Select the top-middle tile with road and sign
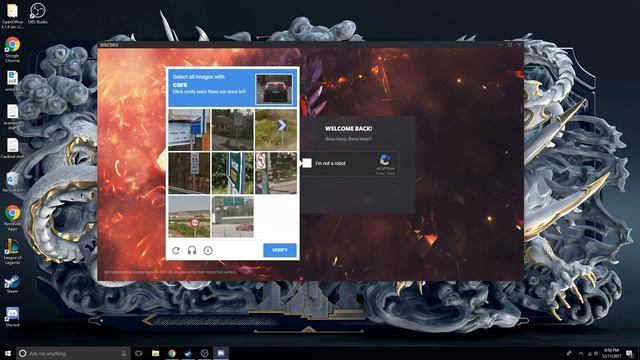This screenshot has height=360, width=640. coord(233,130)
